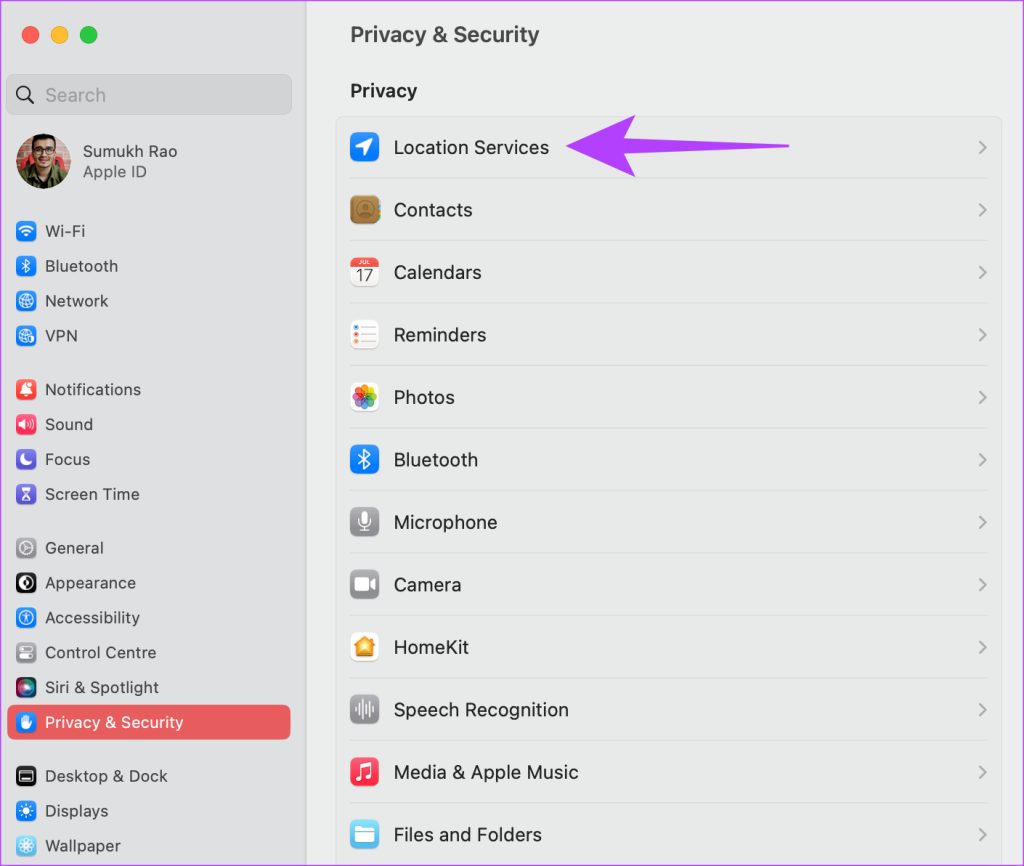Open Desktop & Dock settings
The height and width of the screenshot is (866, 1024).
click(105, 776)
